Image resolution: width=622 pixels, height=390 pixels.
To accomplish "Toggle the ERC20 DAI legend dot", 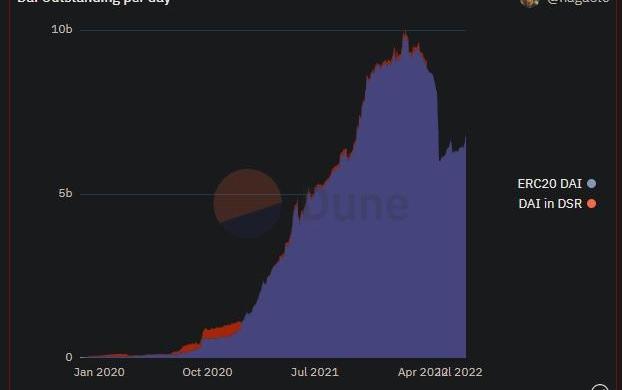I will coord(591,184).
